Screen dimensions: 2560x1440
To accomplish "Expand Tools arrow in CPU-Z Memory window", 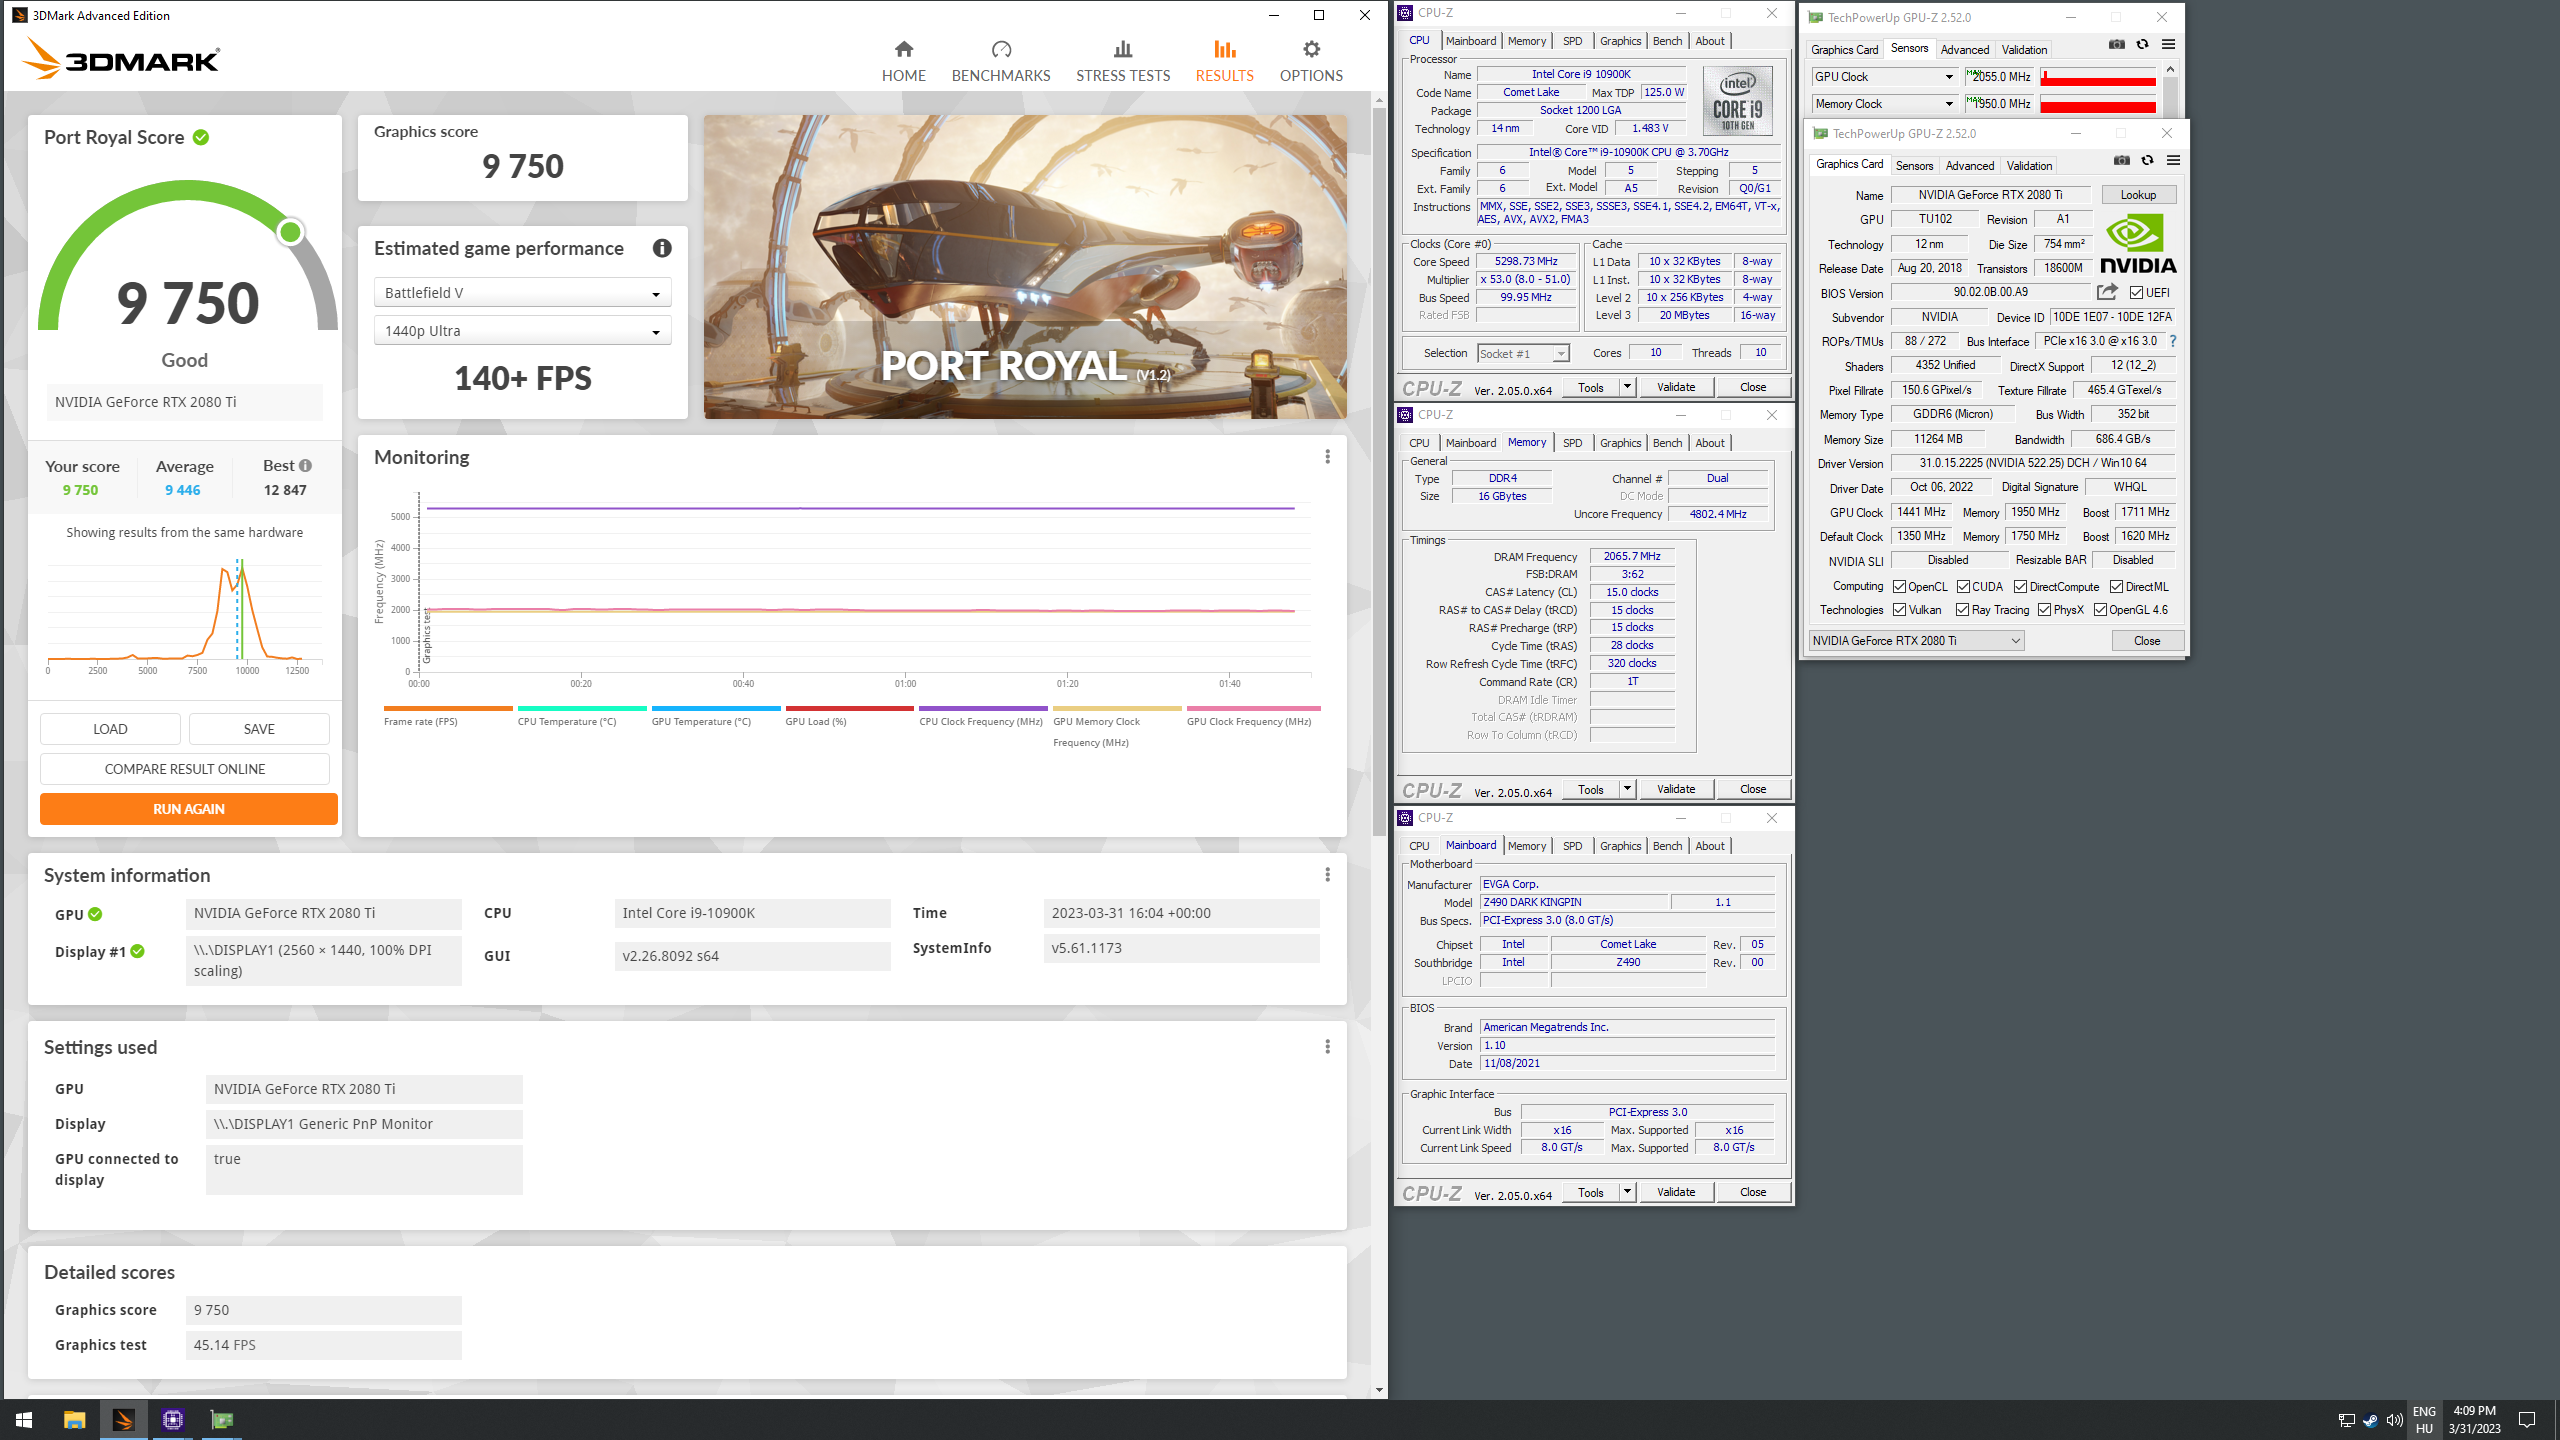I will click(x=1627, y=789).
